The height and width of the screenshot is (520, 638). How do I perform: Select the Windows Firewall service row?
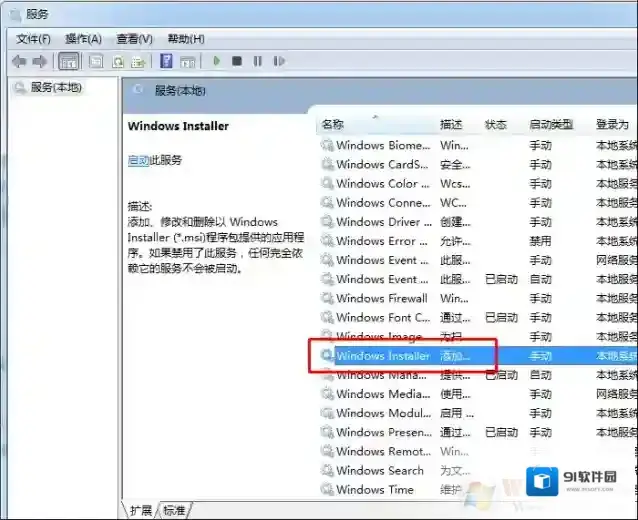pyautogui.click(x=381, y=298)
